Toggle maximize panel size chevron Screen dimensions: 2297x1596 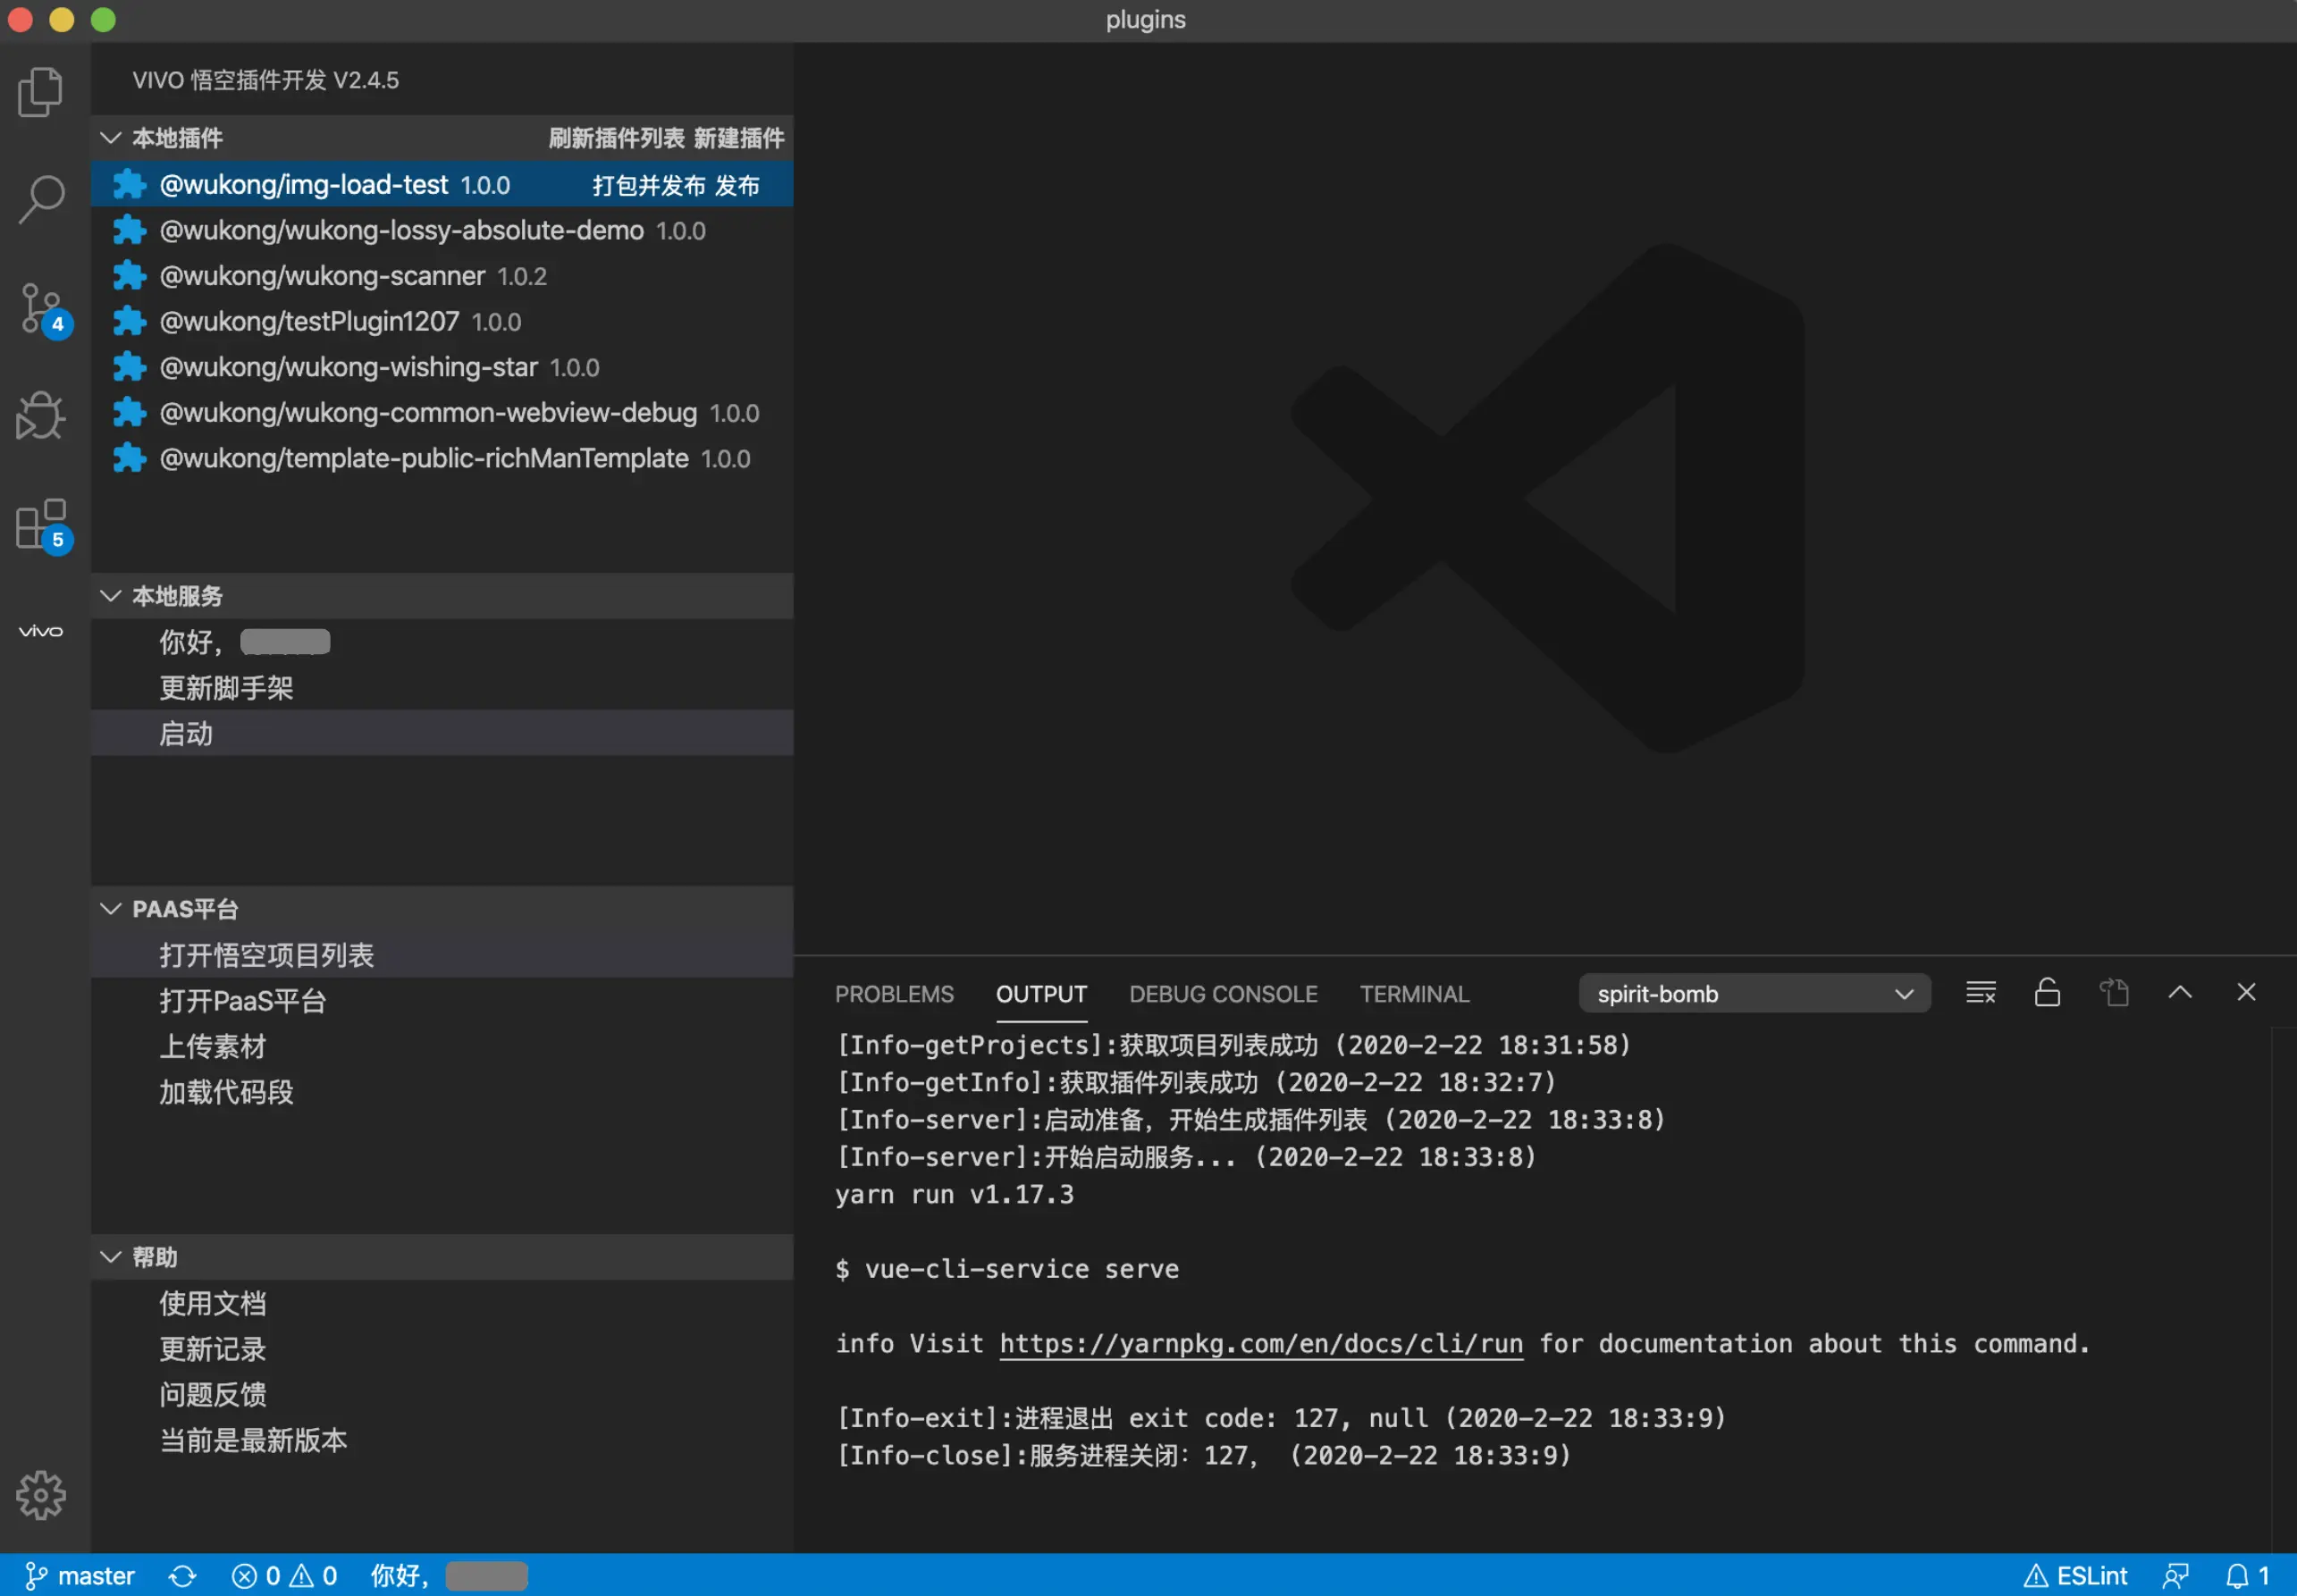(x=2180, y=992)
